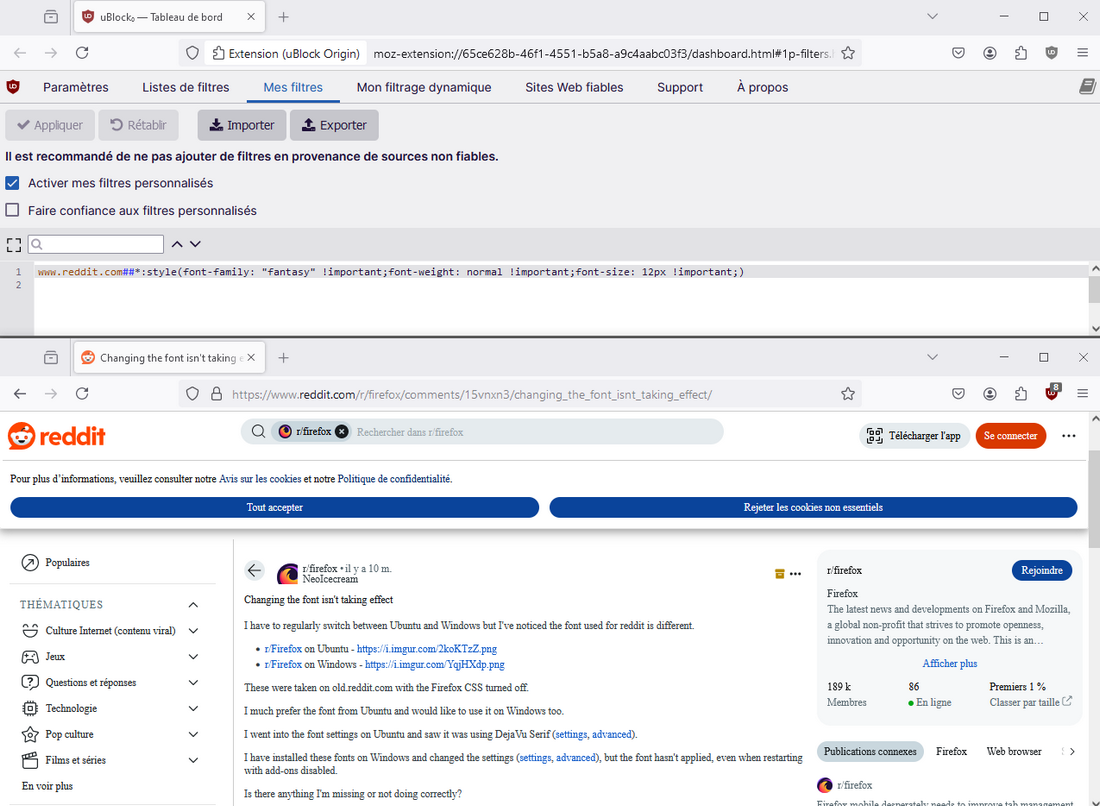Screen dimensions: 1100x806
Task: Expand Culture Internet (contenu viral)
Action: pos(193,631)
